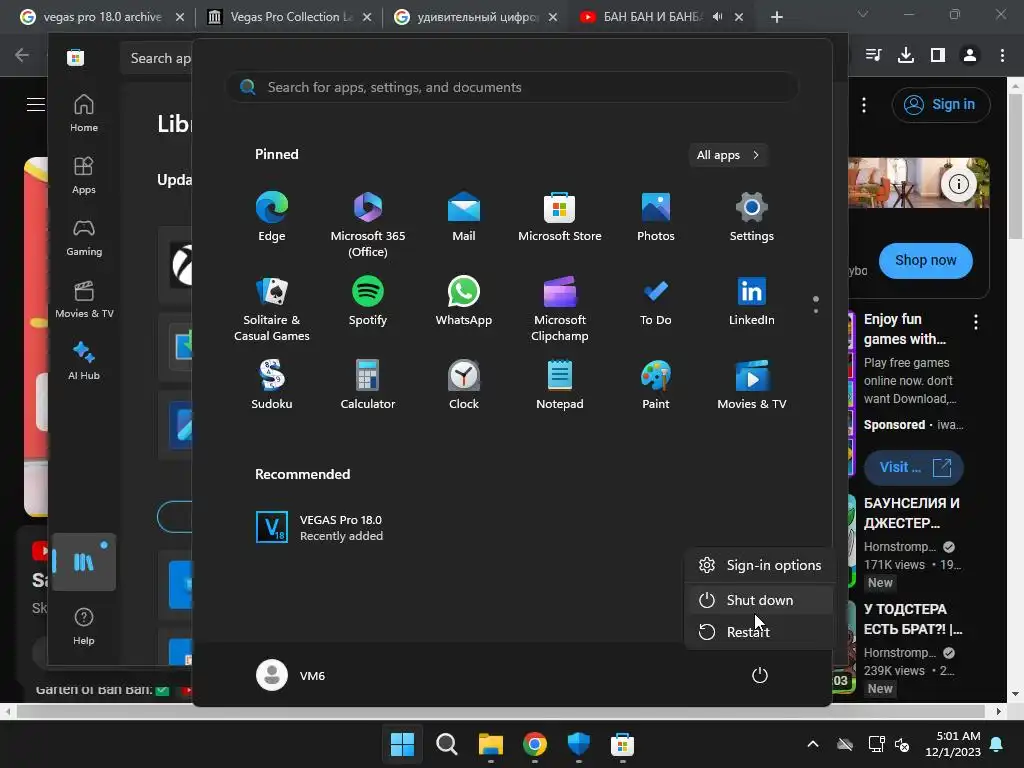1024x768 pixels.
Task: Open the VM6 user account menu
Action: coord(291,675)
